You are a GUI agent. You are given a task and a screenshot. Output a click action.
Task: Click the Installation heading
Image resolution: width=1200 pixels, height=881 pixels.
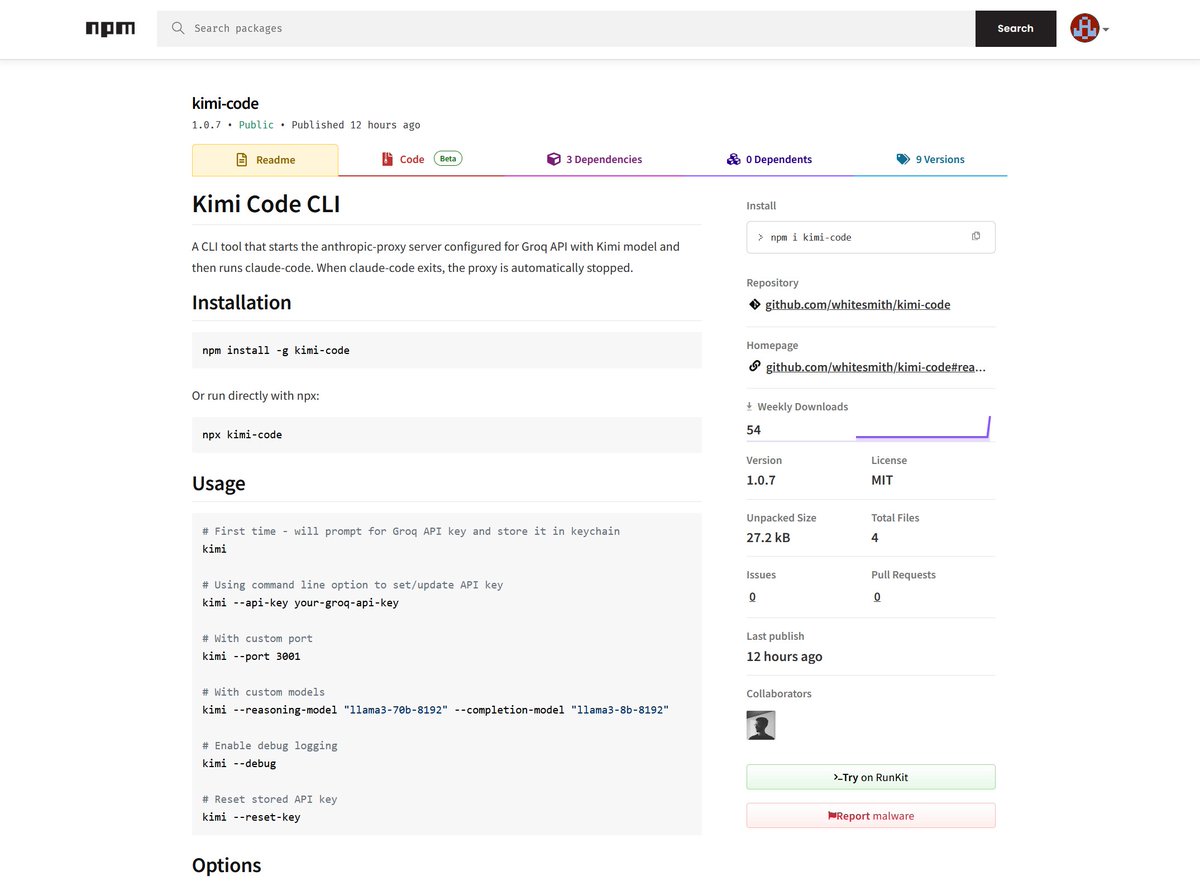pyautogui.click(x=242, y=302)
